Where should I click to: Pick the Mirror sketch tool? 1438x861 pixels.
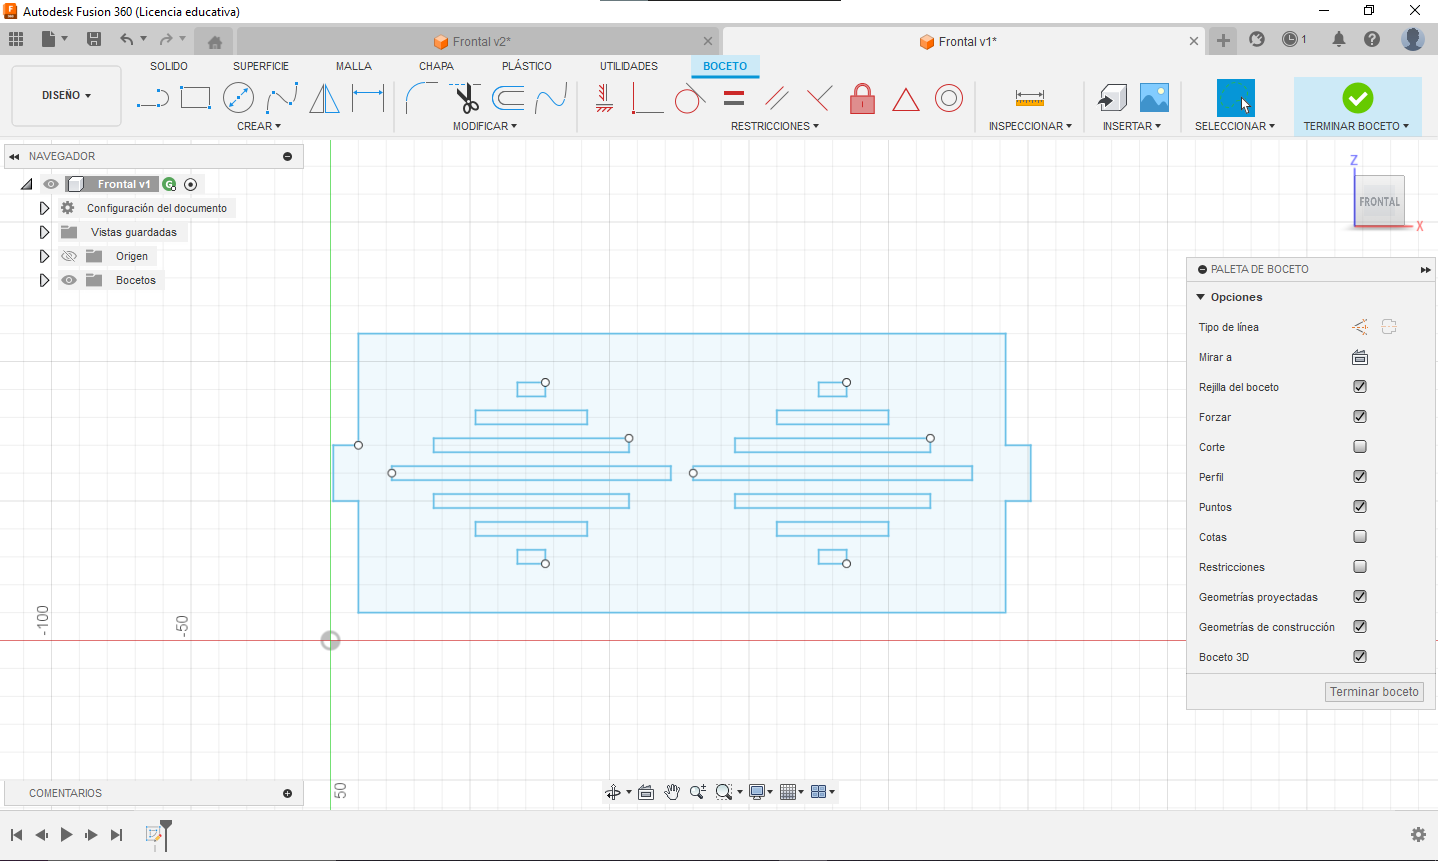coord(324,98)
